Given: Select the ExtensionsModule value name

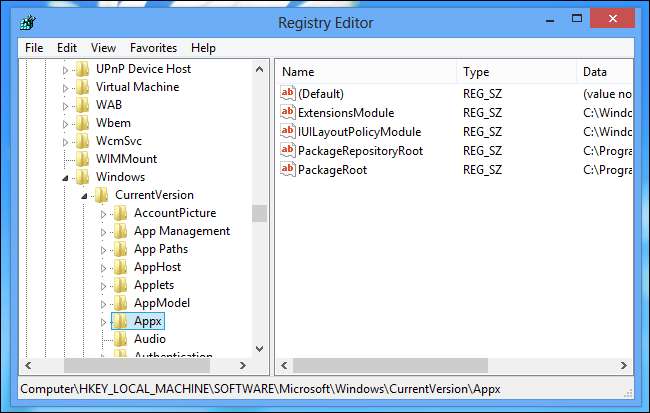Looking at the screenshot, I should click(346, 113).
